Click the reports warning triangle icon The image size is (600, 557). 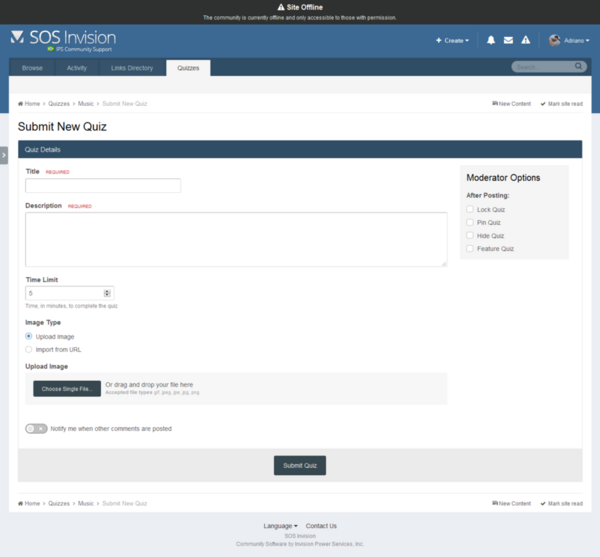pyautogui.click(x=525, y=41)
